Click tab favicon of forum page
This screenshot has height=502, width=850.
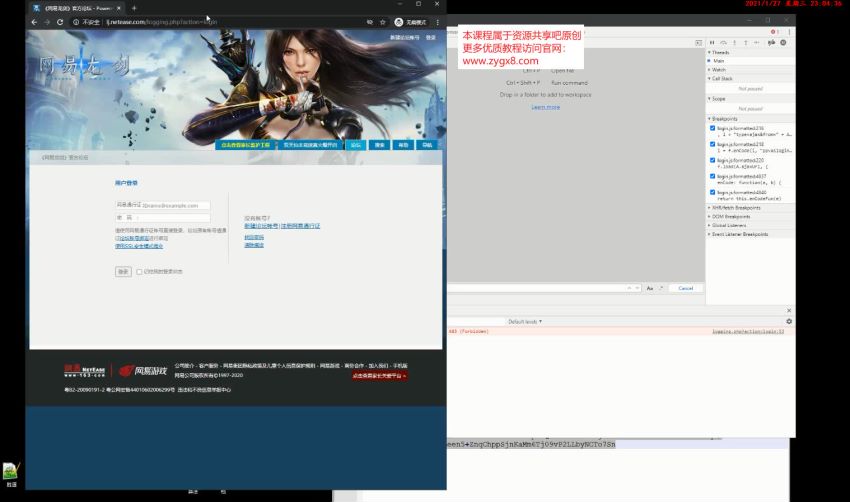point(36,8)
